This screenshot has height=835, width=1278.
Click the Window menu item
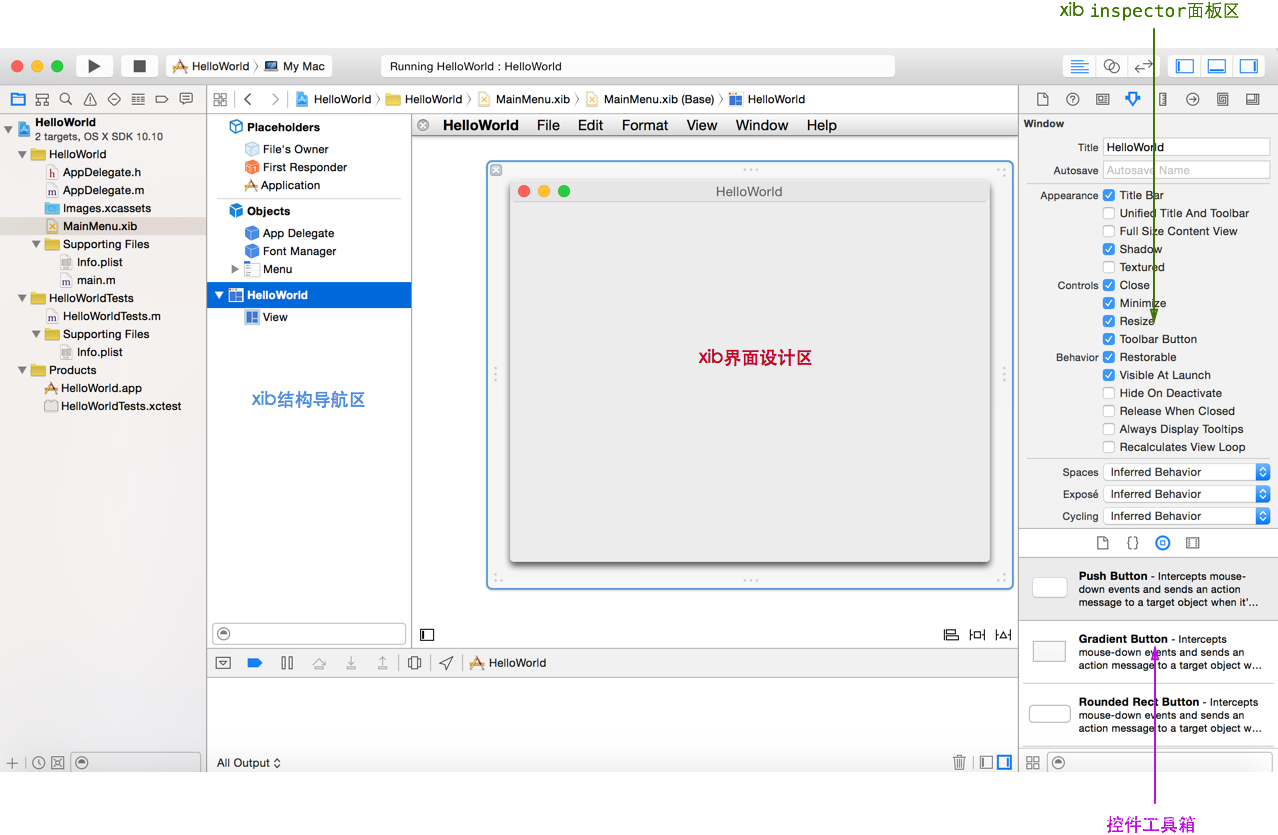[762, 125]
